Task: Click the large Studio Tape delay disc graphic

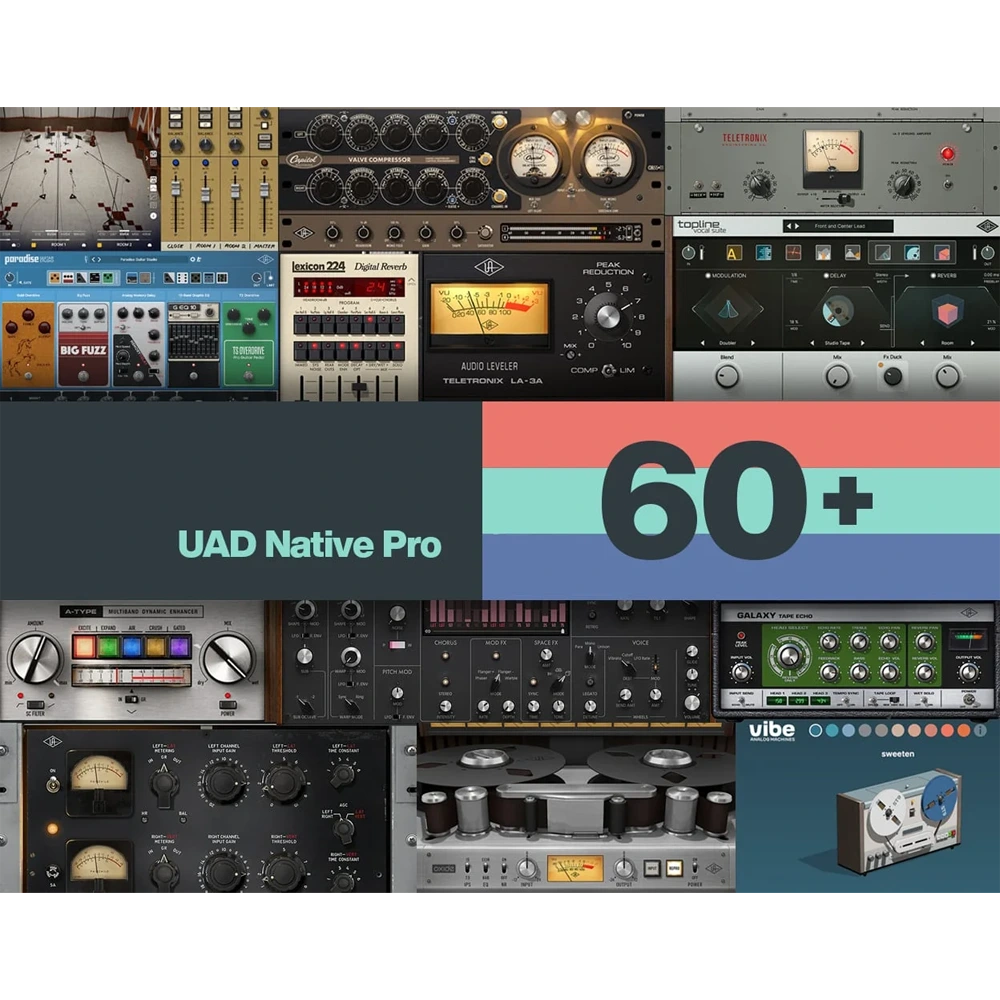Action: click(837, 310)
